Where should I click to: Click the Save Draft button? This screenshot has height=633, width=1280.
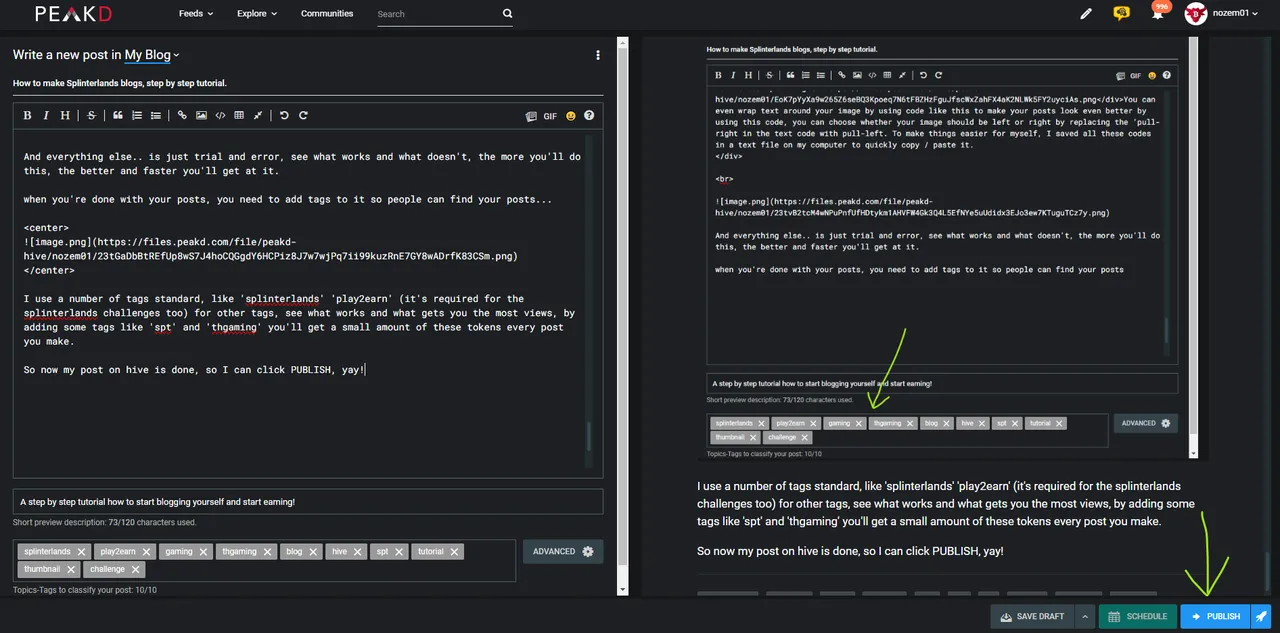pos(1032,616)
